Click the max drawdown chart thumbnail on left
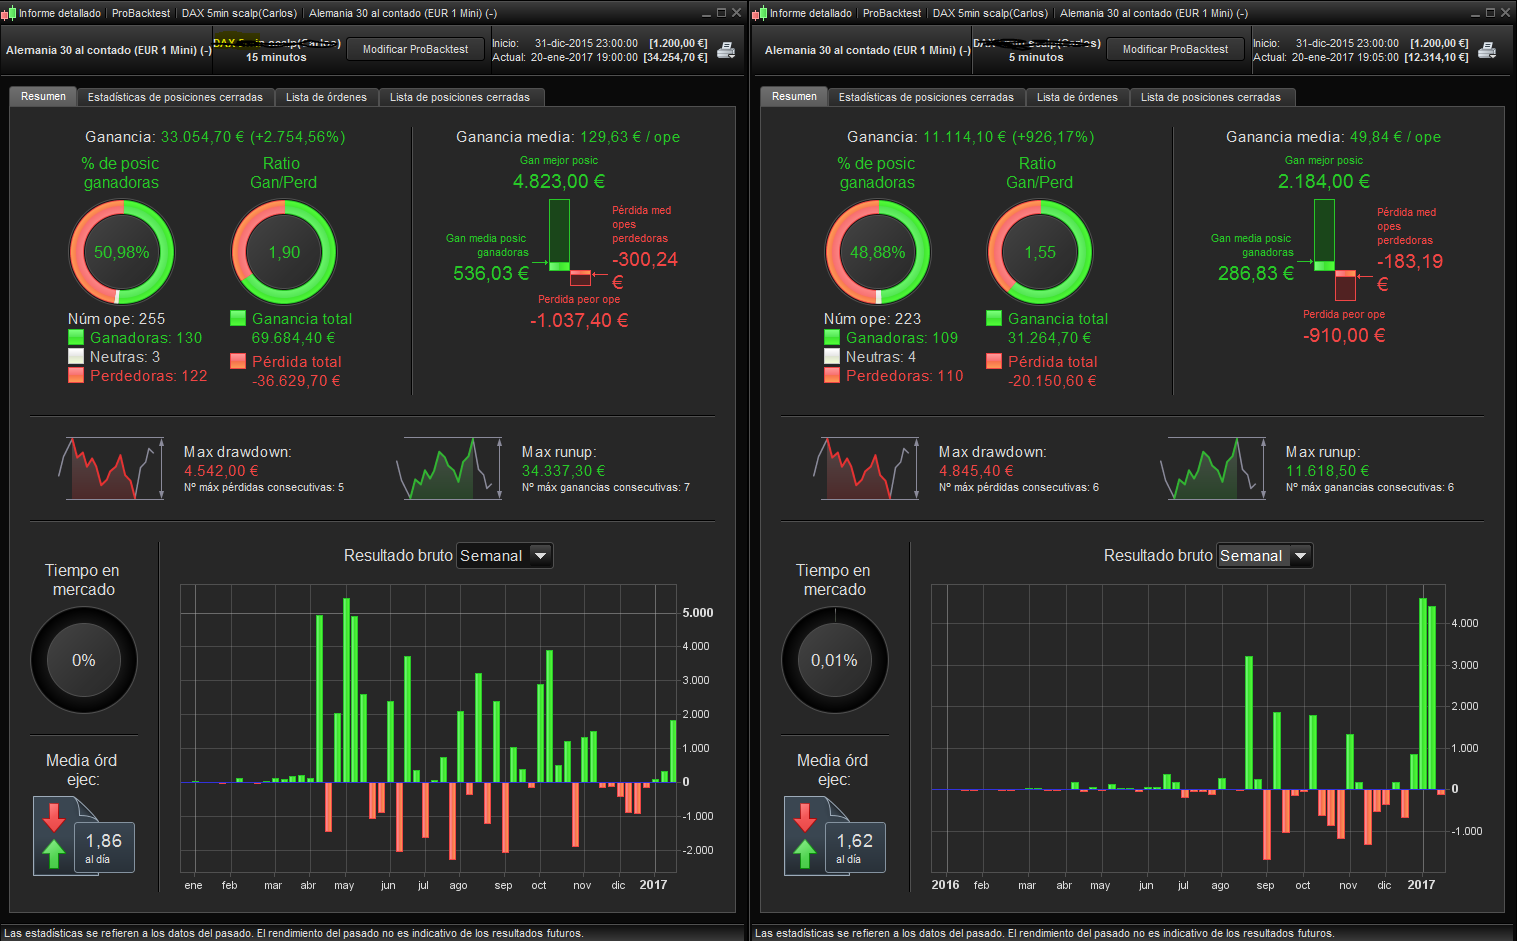This screenshot has height=941, width=1517. tap(111, 468)
